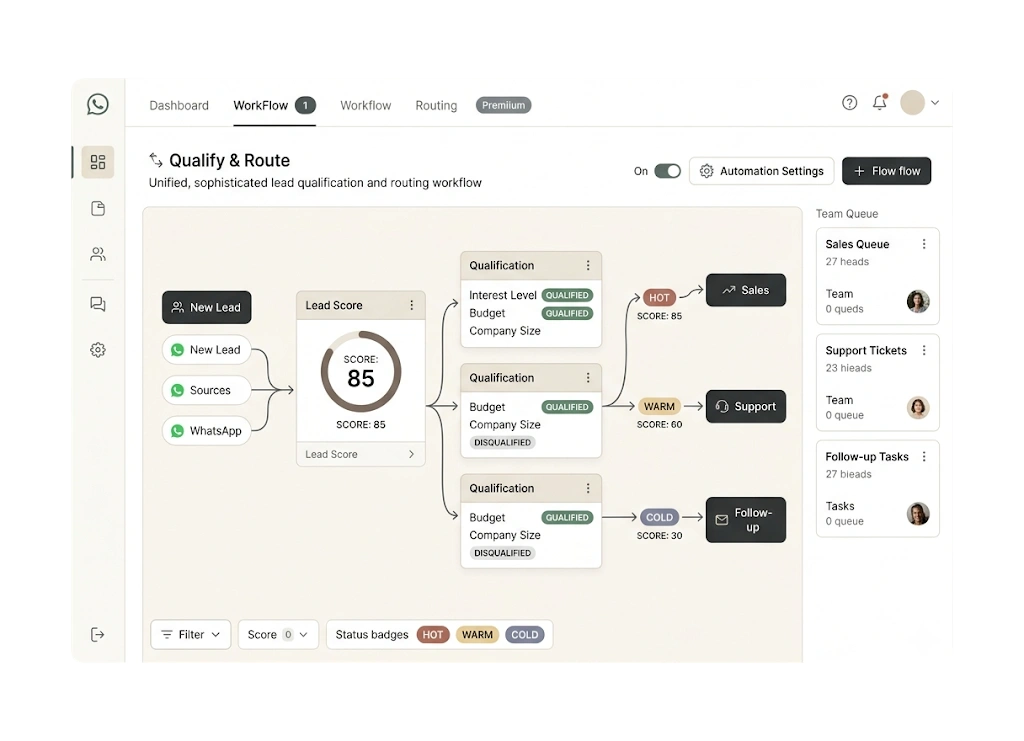Open the documents icon in sidebar
Screen dimensions: 1024x741
(98, 208)
